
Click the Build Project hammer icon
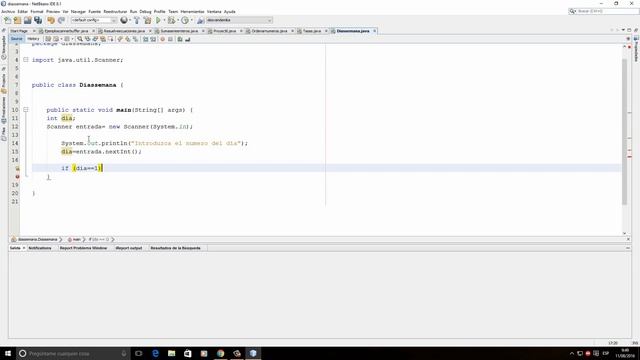(137, 20)
